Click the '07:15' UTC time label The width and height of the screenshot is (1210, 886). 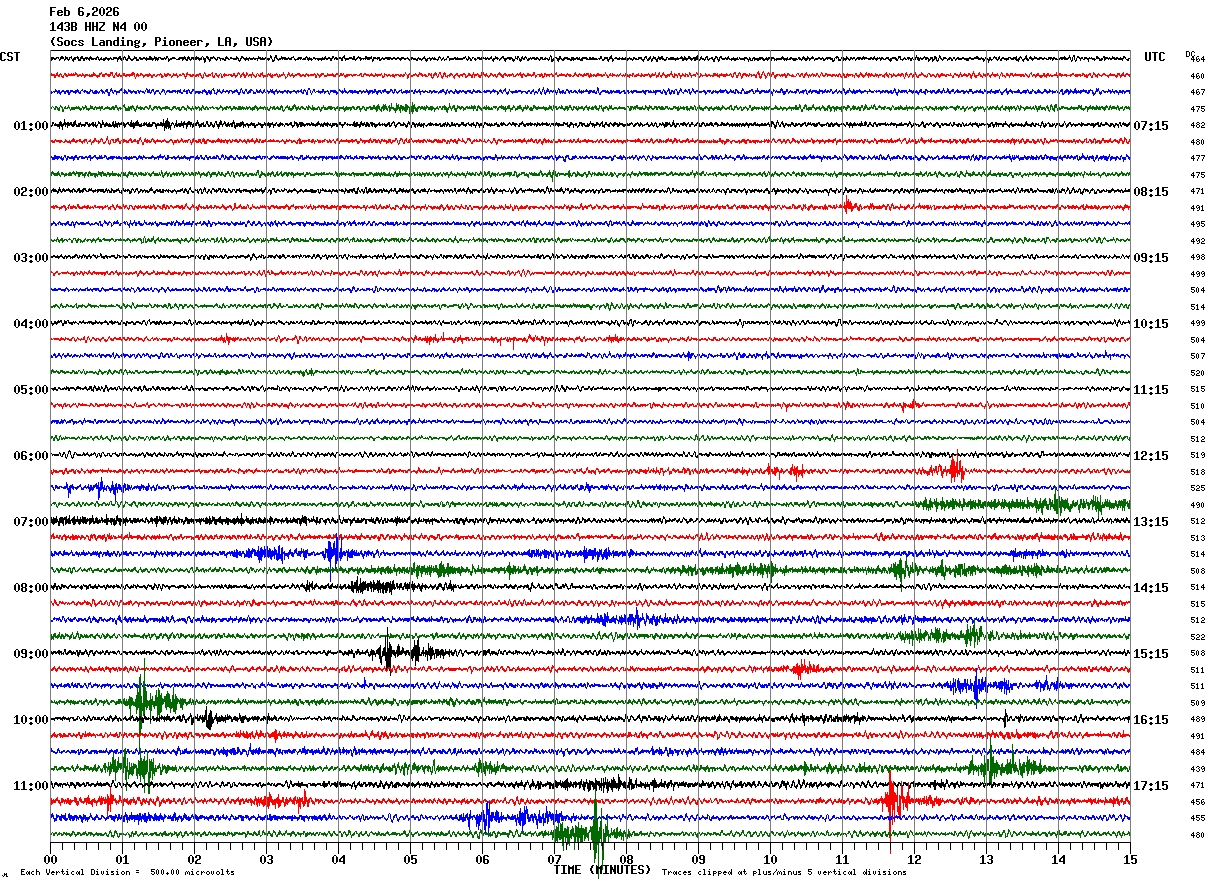1151,126
